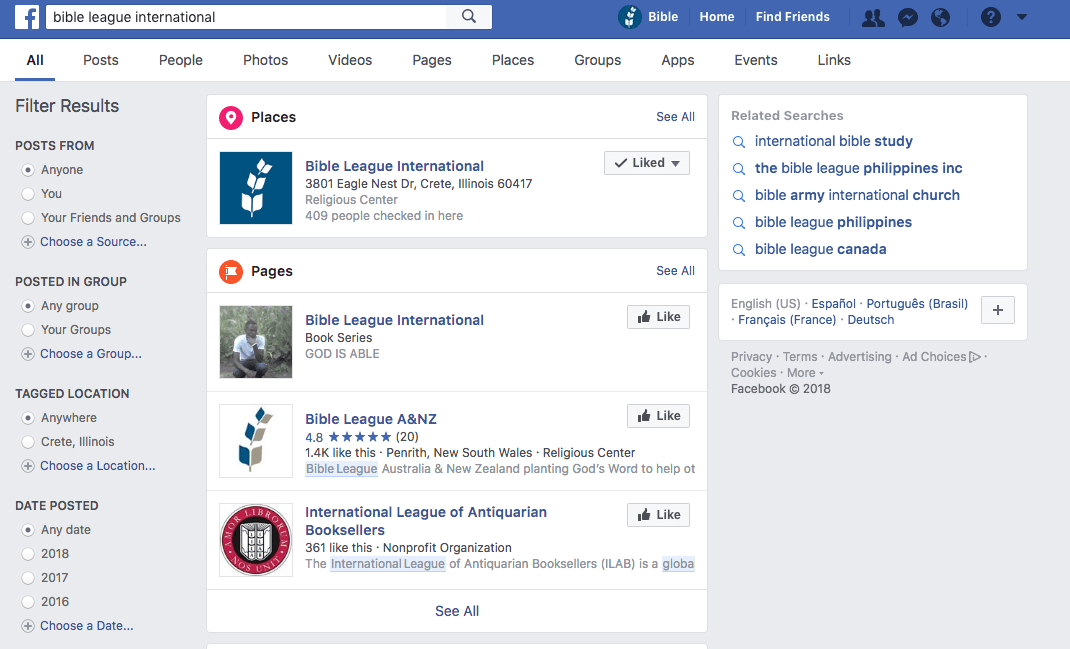Switch to the People tab

181,60
